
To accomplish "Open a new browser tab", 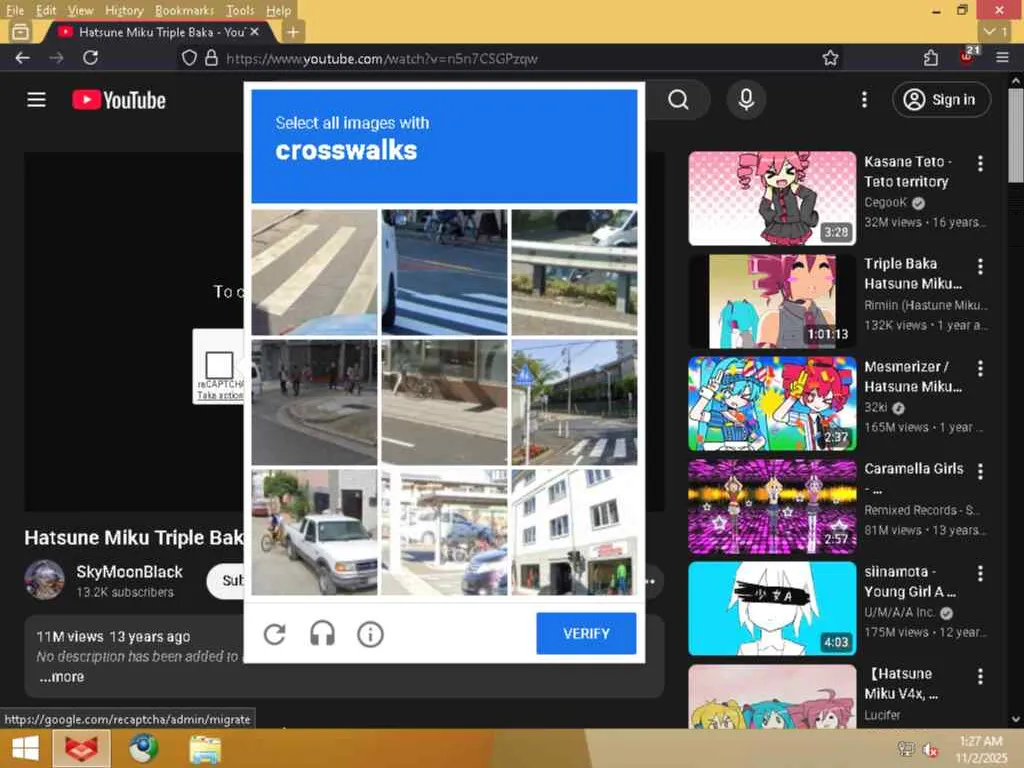I will pos(293,31).
